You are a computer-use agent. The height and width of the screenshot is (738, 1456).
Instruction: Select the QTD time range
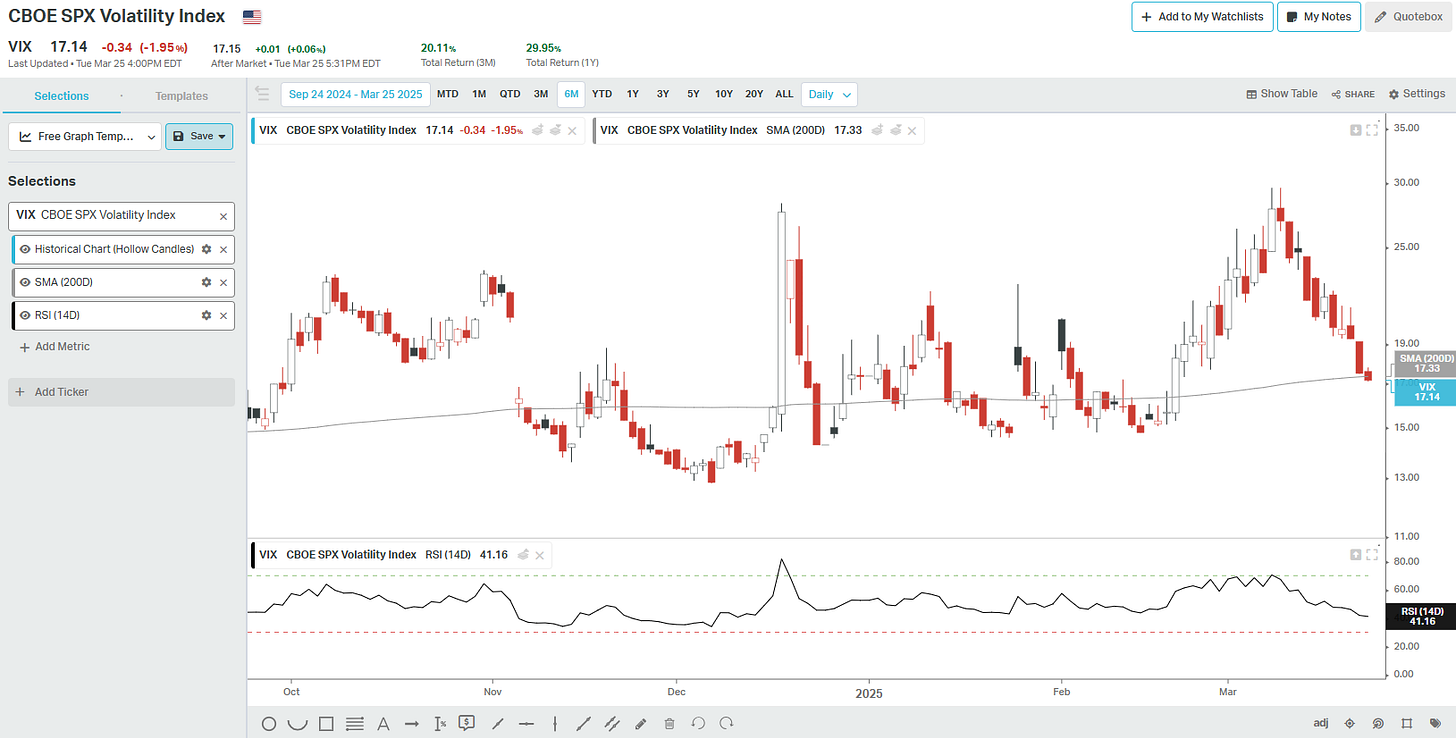510,94
